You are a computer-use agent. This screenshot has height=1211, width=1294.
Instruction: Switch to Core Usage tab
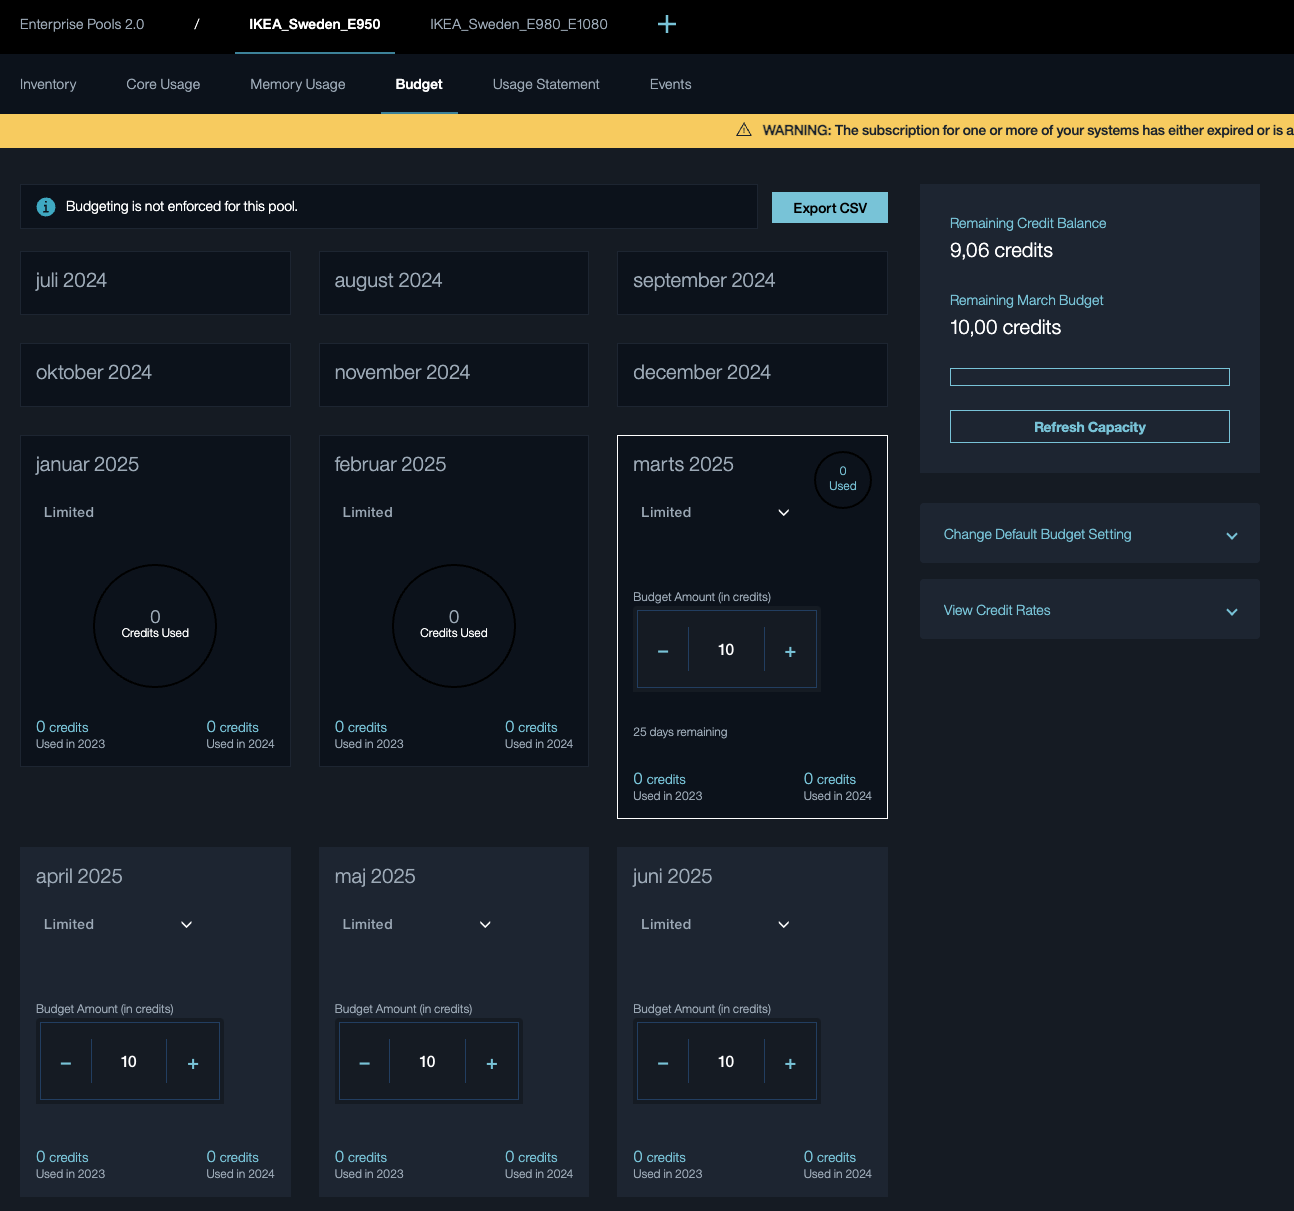coord(163,84)
